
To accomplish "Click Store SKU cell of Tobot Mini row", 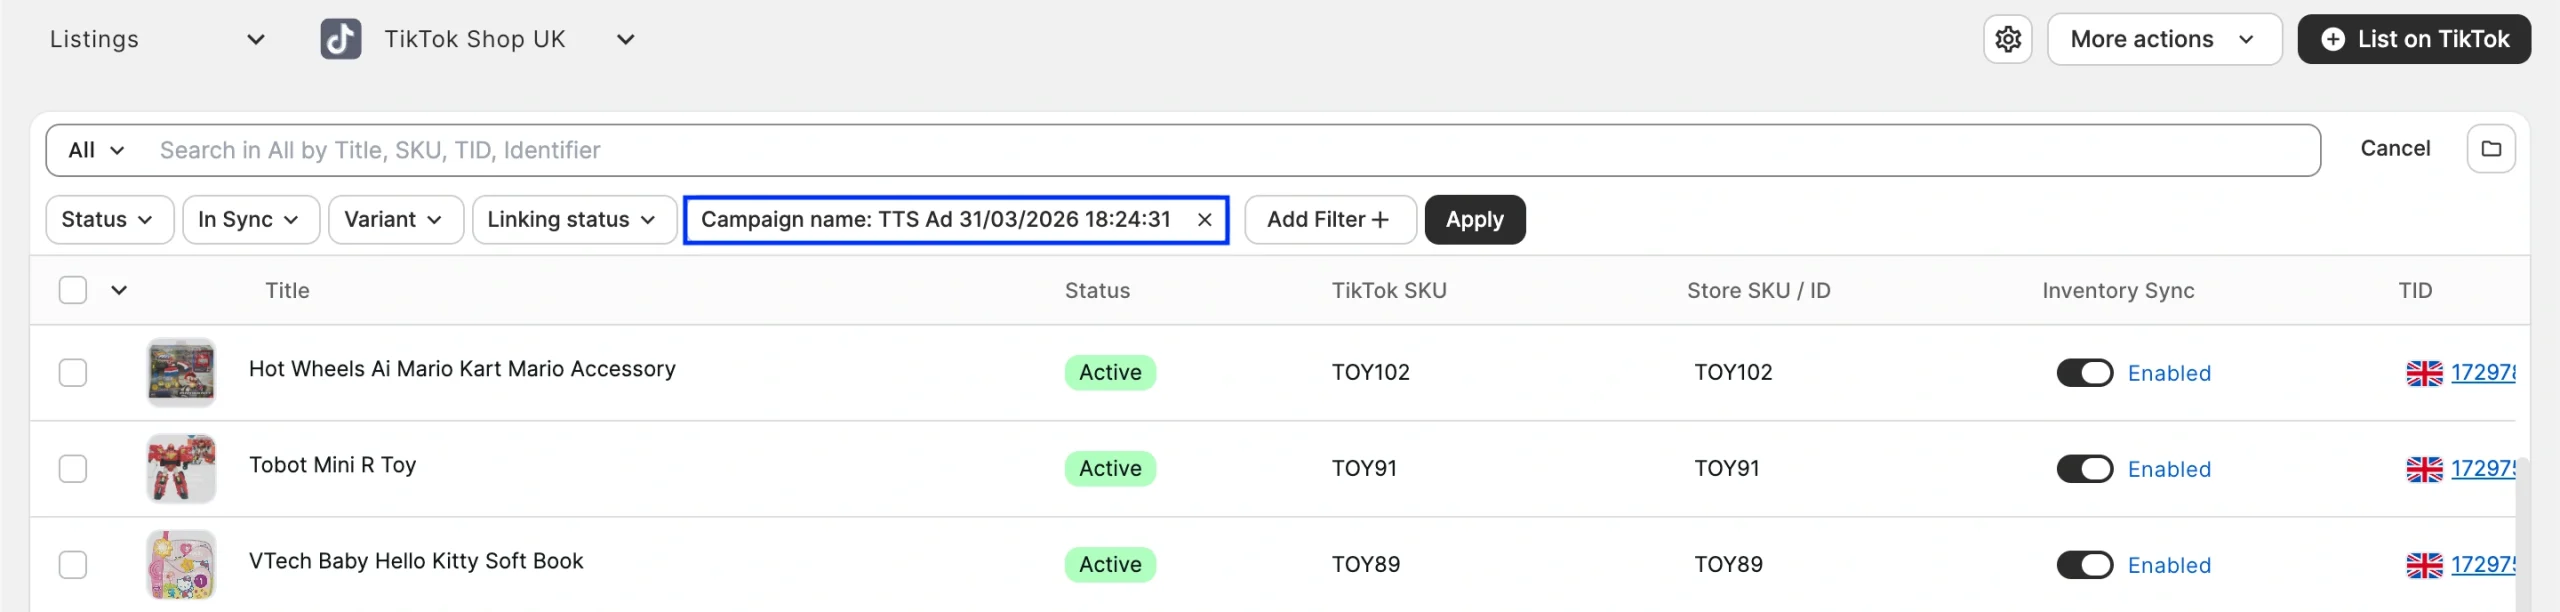I will tap(1727, 469).
